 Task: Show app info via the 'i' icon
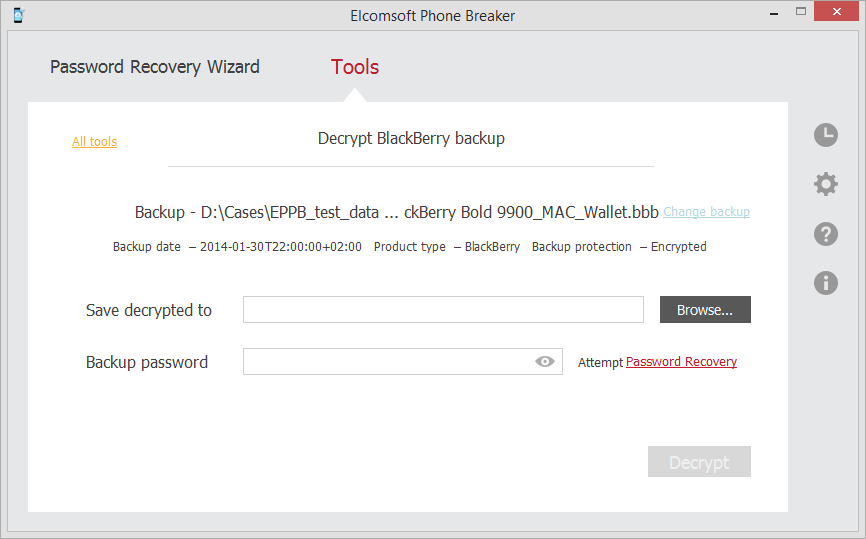[x=825, y=283]
